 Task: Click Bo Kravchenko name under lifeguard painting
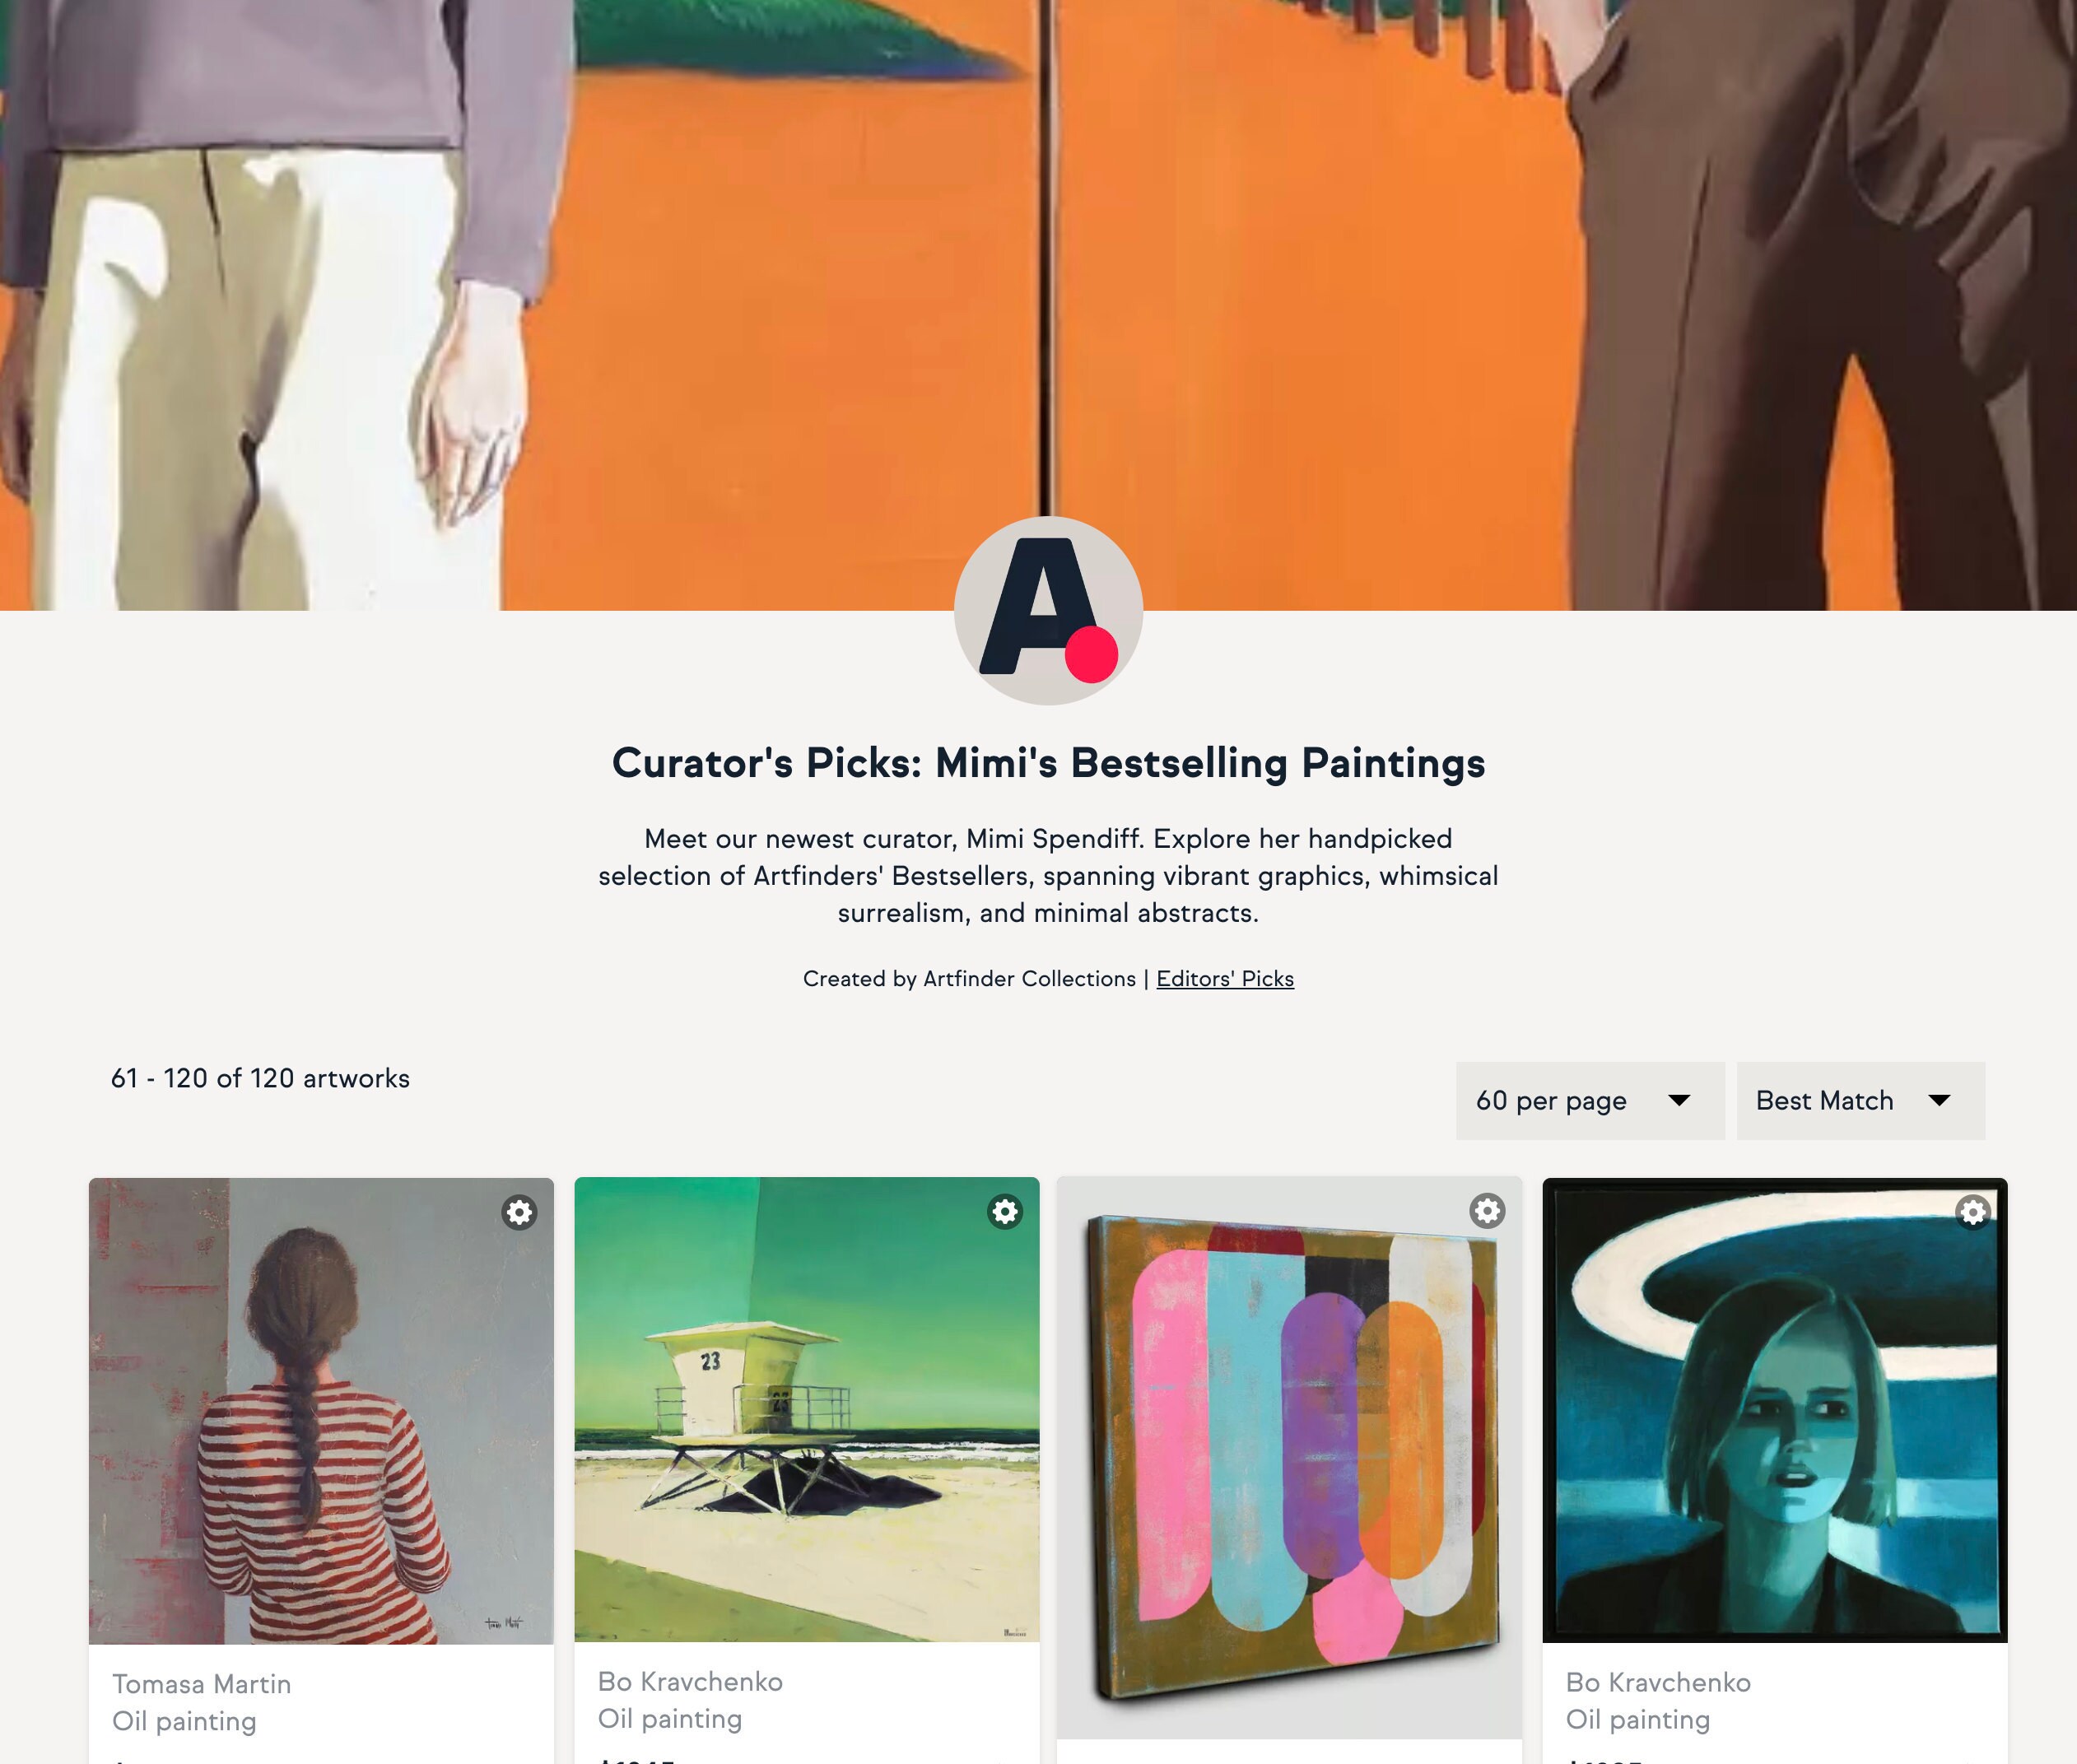690,1681
